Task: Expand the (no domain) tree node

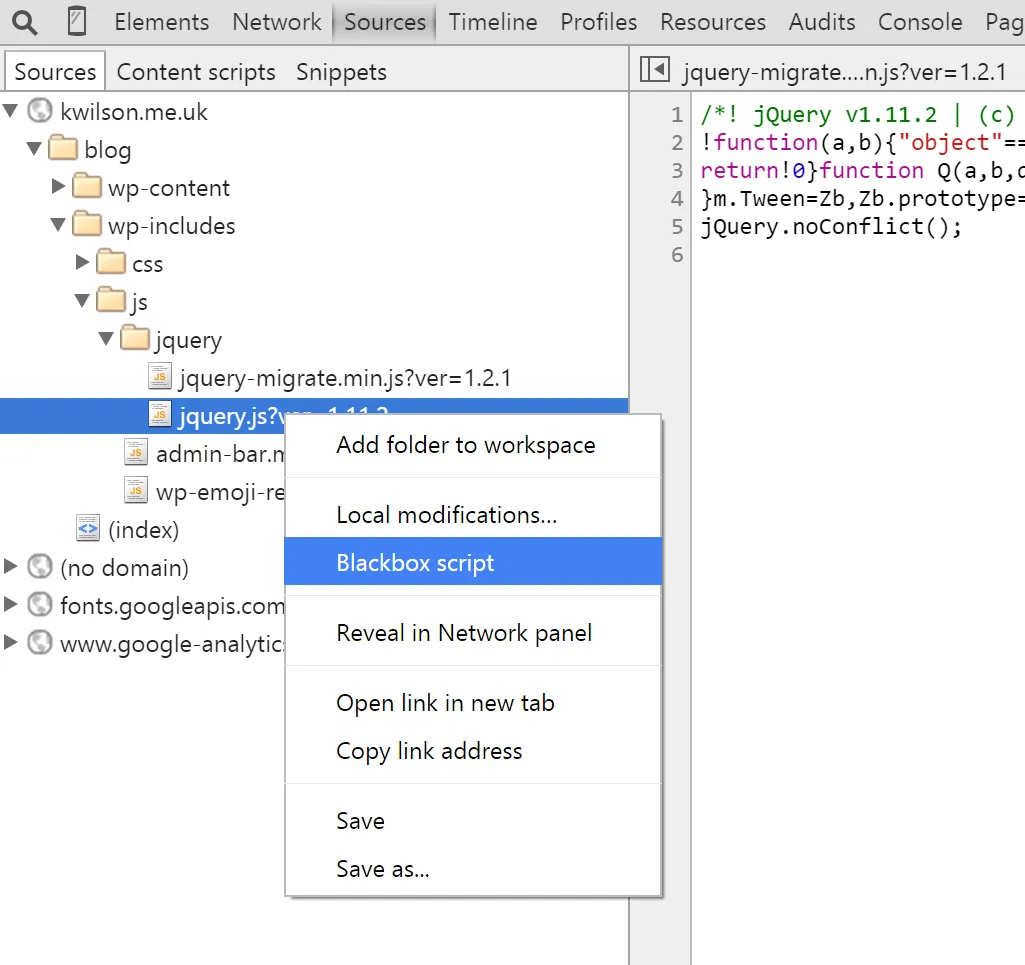Action: coord(11,567)
